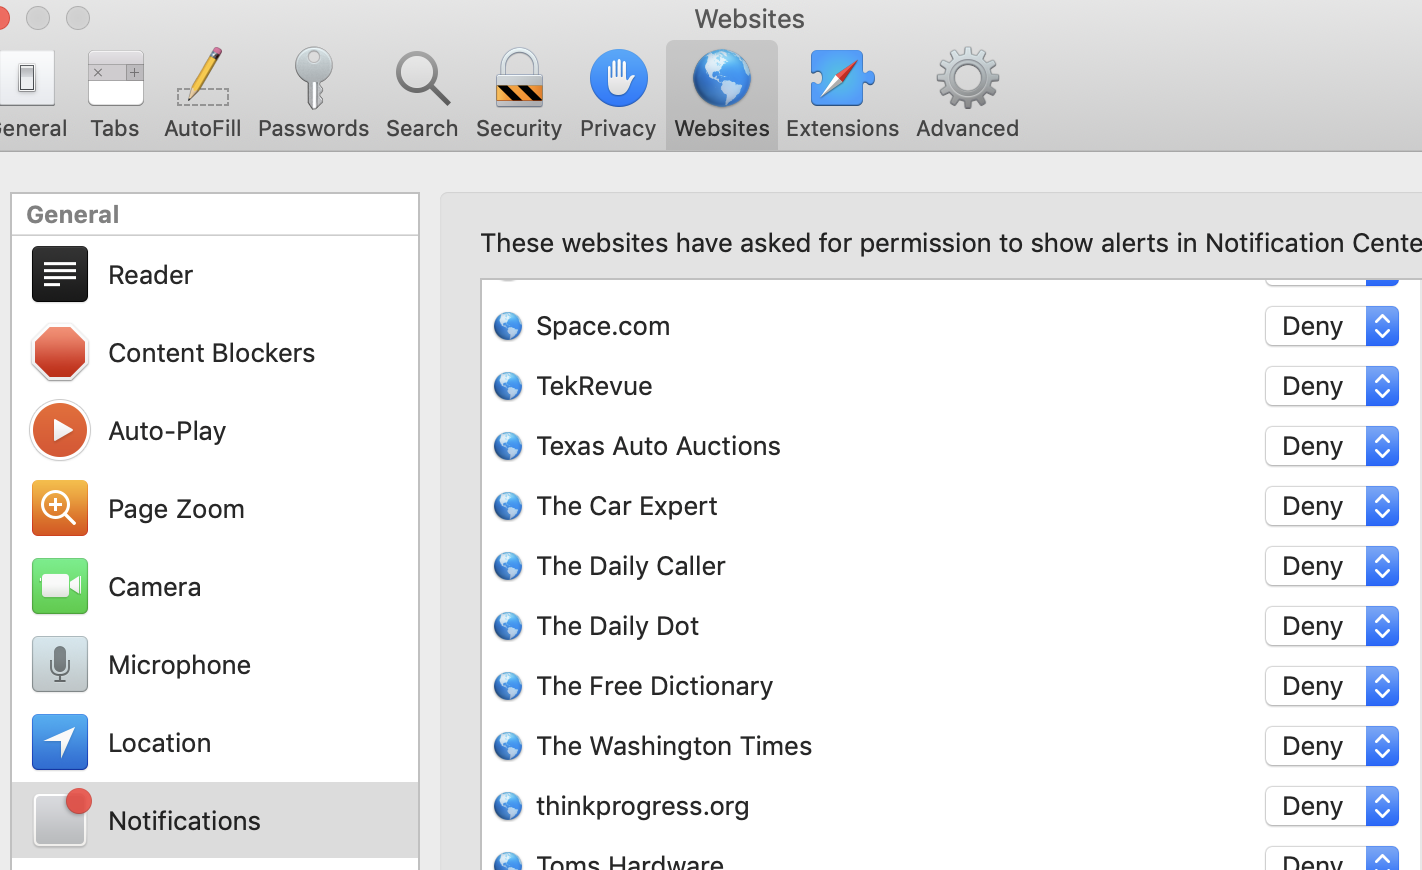Click the globe icon beside The Daily Caller

click(x=508, y=566)
